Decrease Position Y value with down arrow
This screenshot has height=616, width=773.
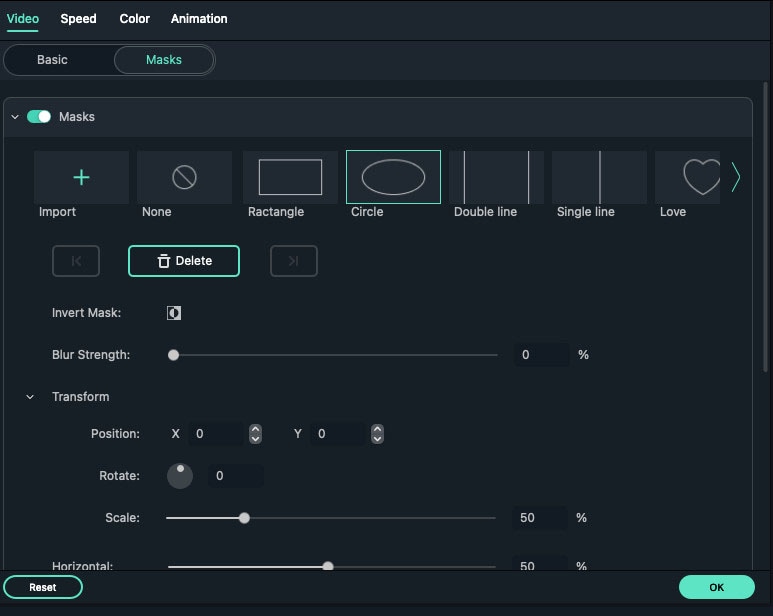point(378,439)
